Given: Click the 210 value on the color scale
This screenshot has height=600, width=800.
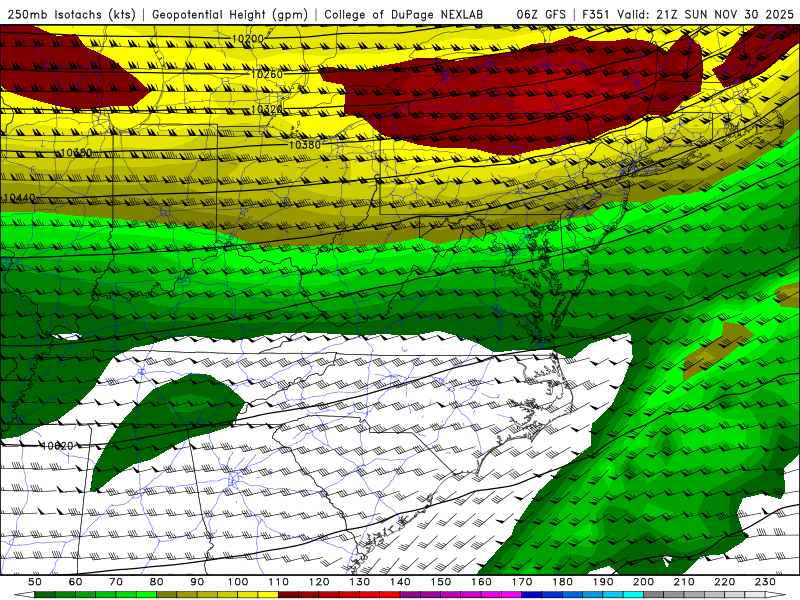Looking at the screenshot, I should coord(684,582).
